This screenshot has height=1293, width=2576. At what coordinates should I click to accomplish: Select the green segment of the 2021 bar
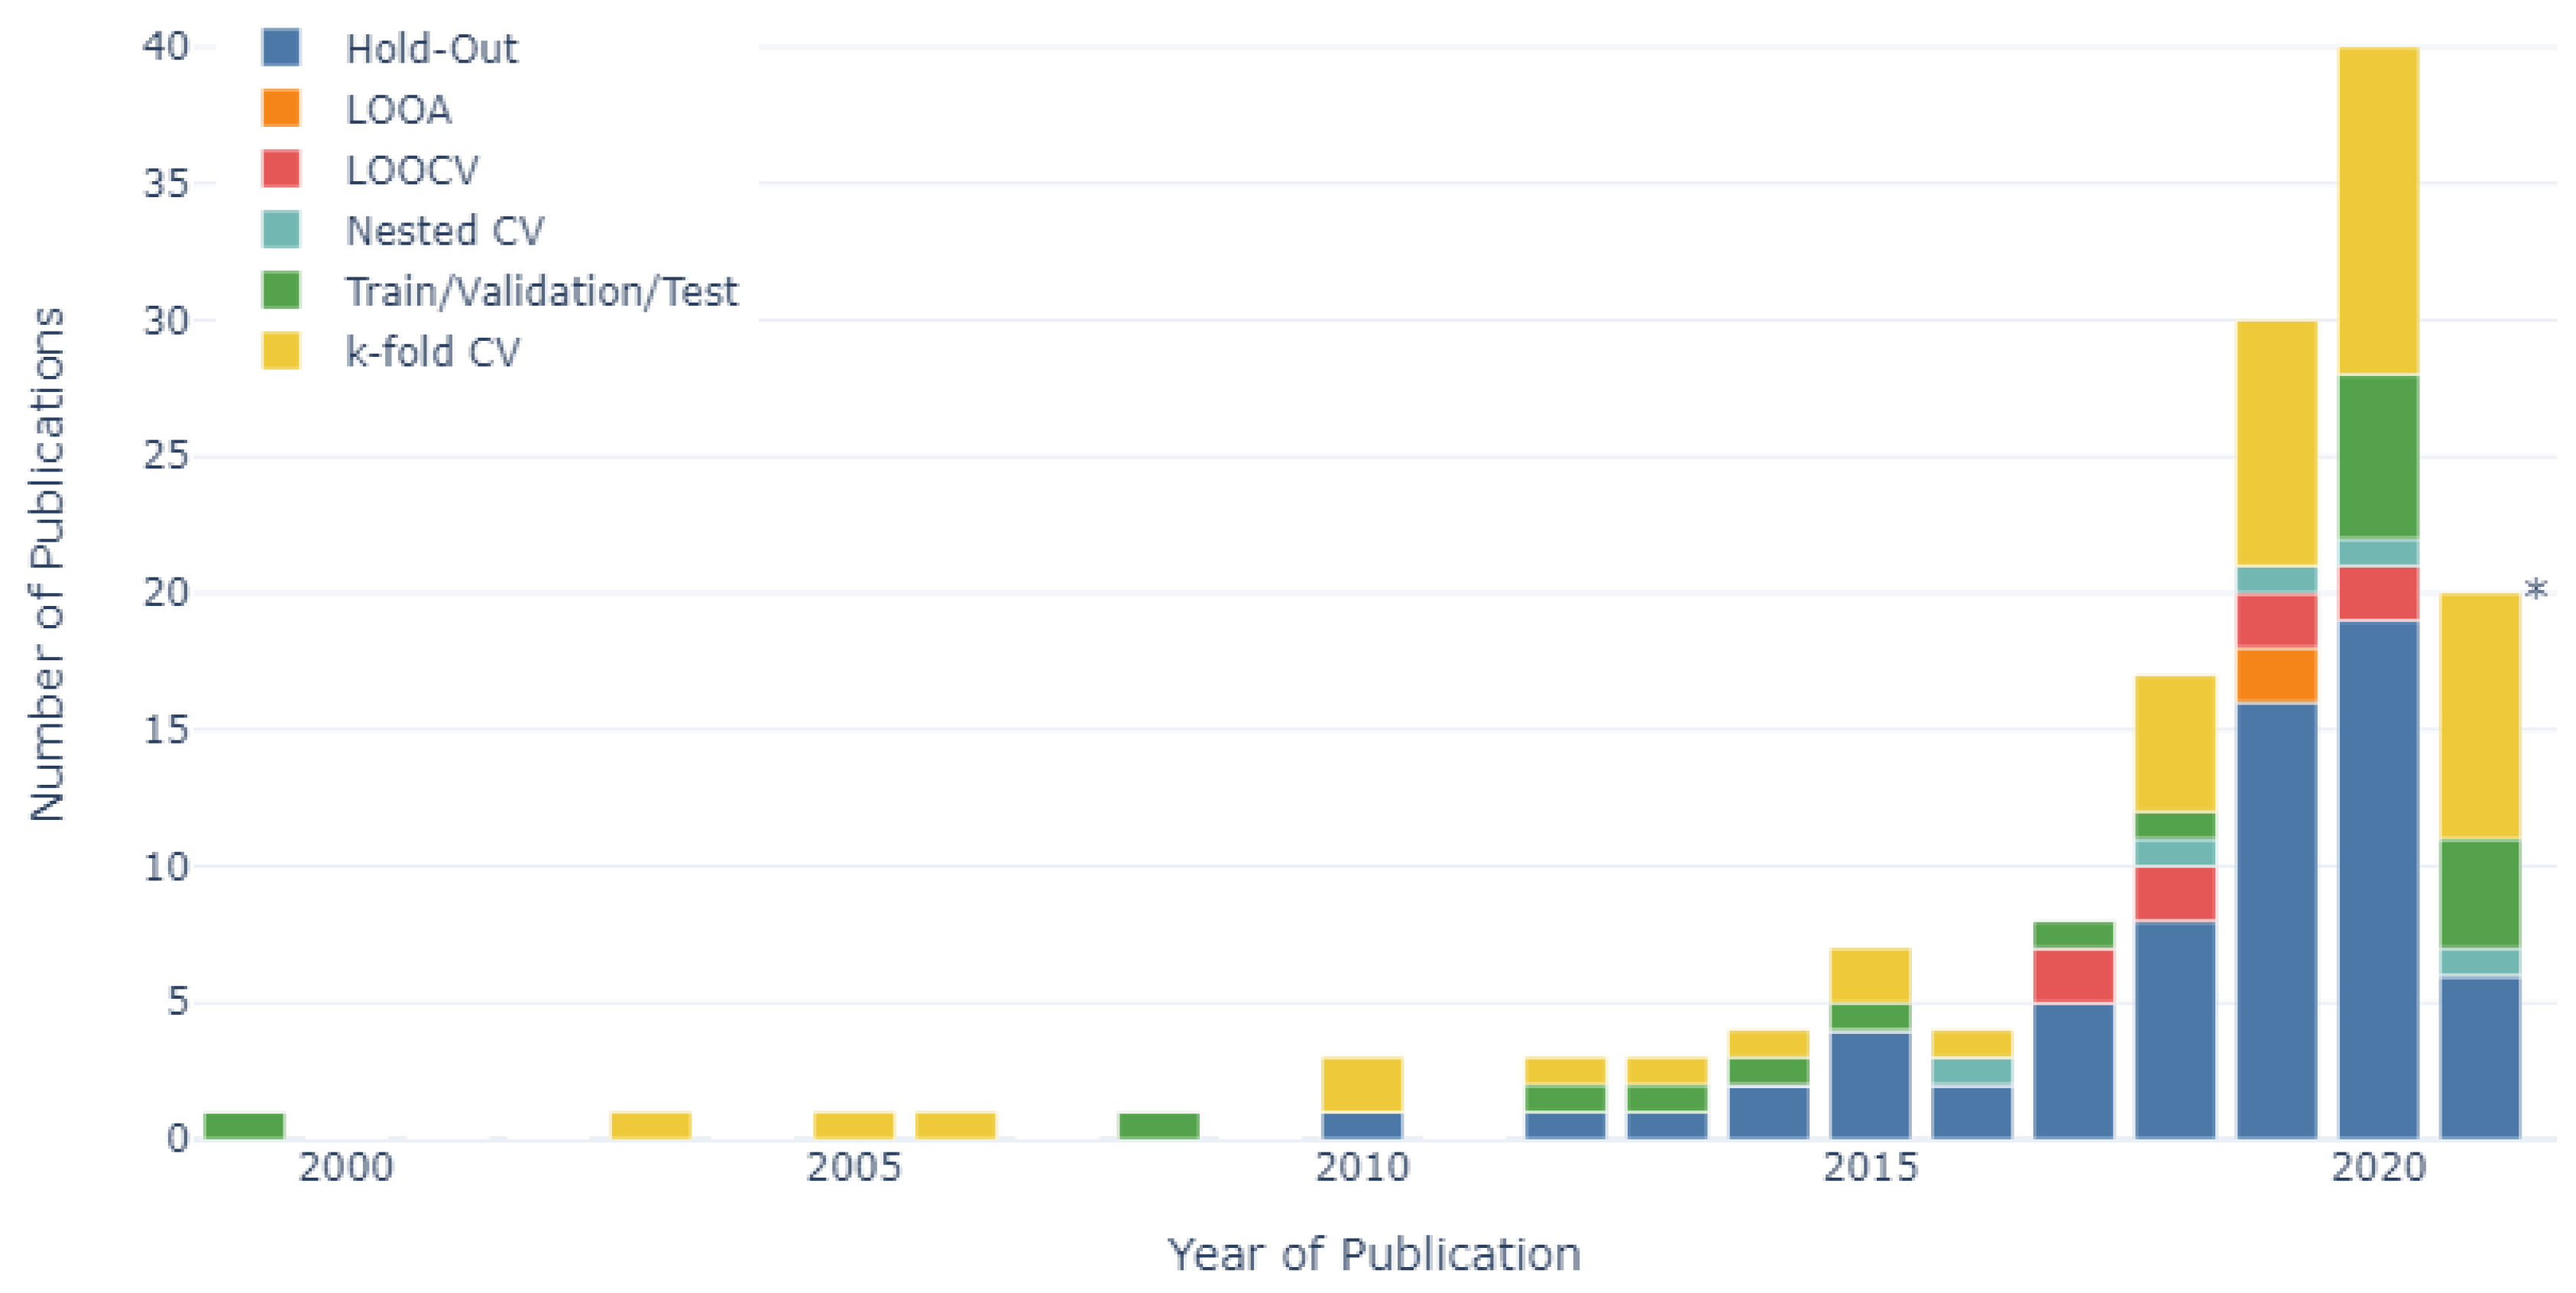coord(2480,894)
